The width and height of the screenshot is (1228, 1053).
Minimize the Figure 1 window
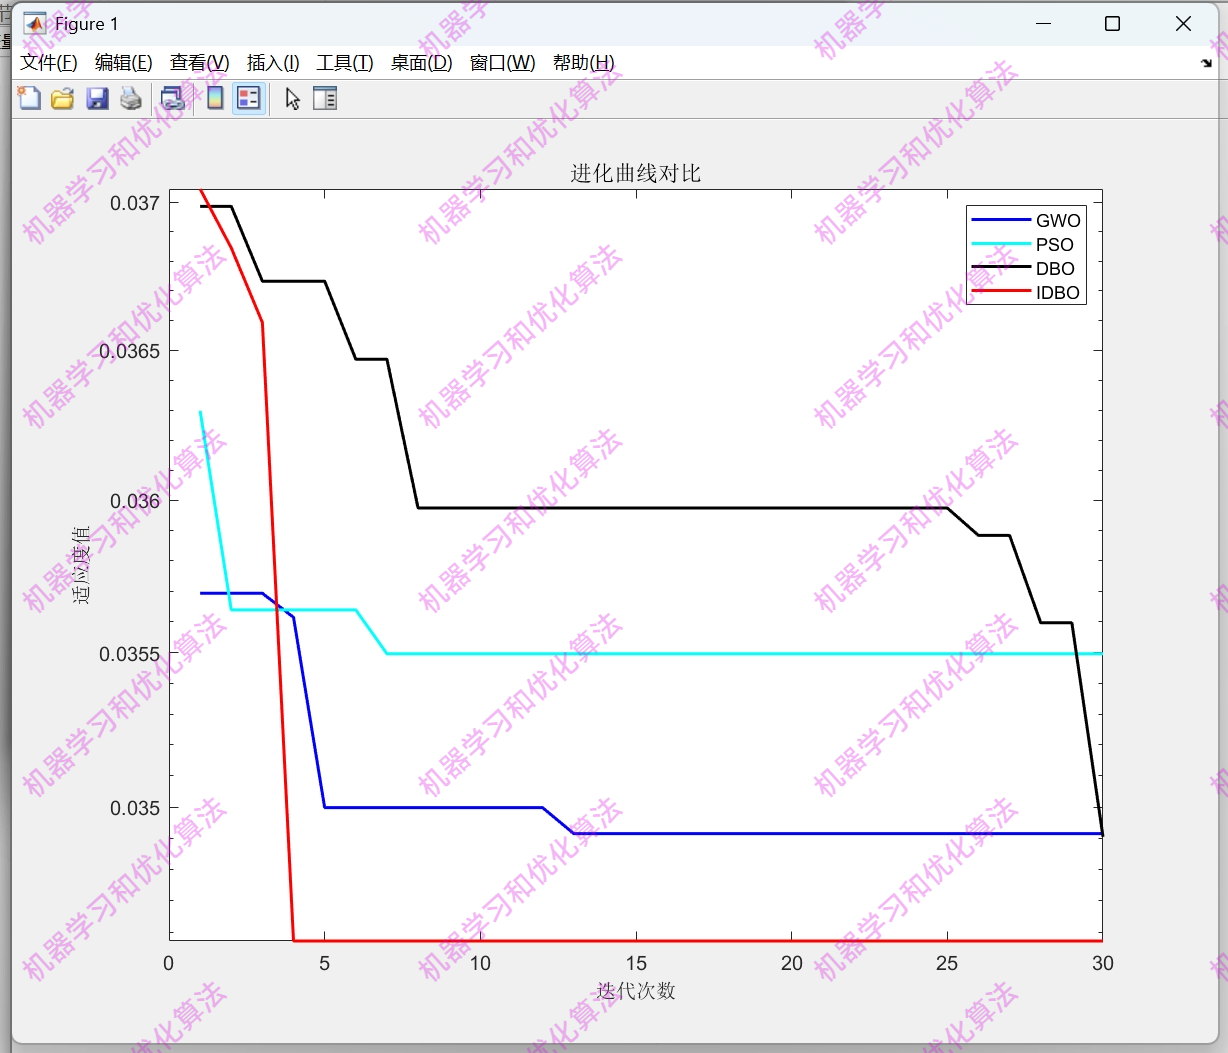tap(1044, 24)
